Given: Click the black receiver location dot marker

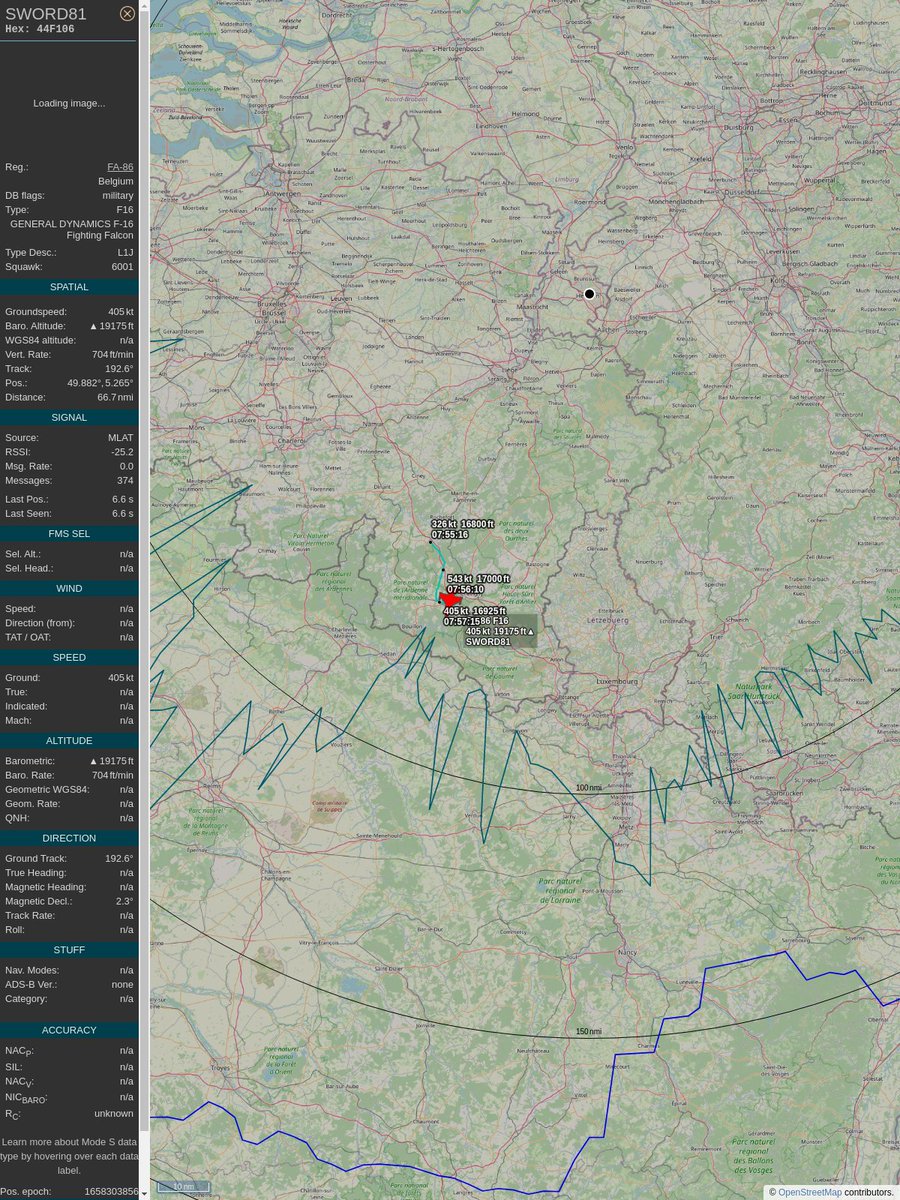Looking at the screenshot, I should click(x=589, y=293).
